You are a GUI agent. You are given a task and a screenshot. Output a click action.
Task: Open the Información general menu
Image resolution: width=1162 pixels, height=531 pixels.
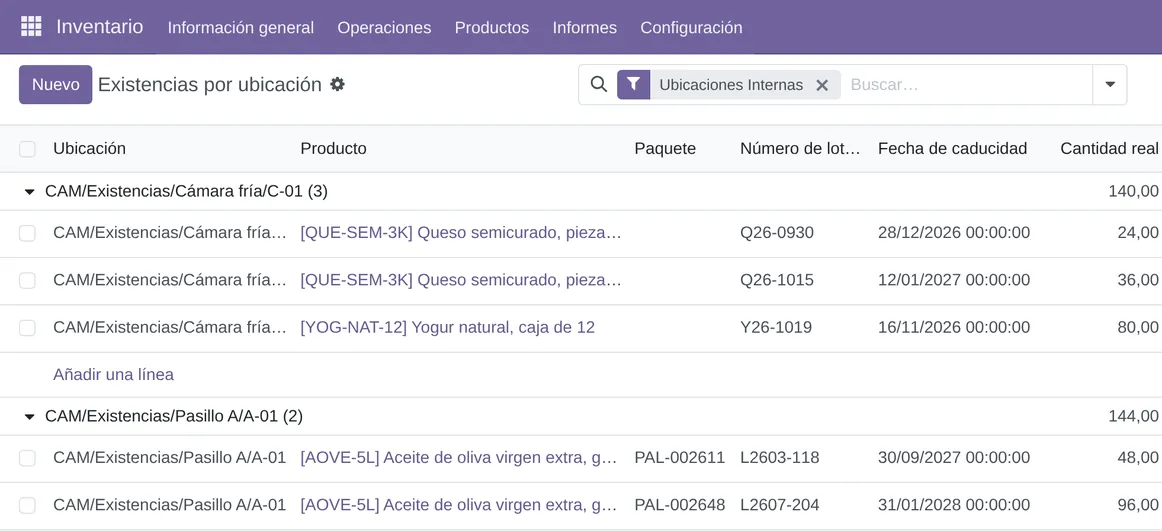click(241, 27)
